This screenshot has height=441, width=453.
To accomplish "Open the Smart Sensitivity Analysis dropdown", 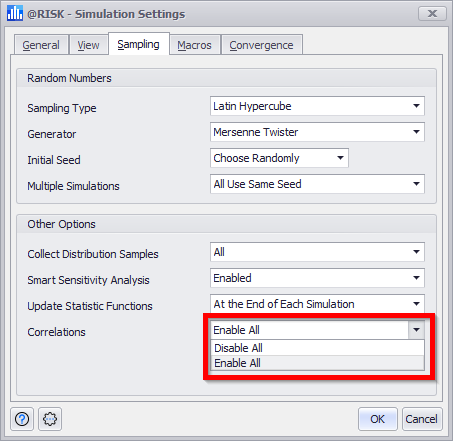I will tap(317, 278).
